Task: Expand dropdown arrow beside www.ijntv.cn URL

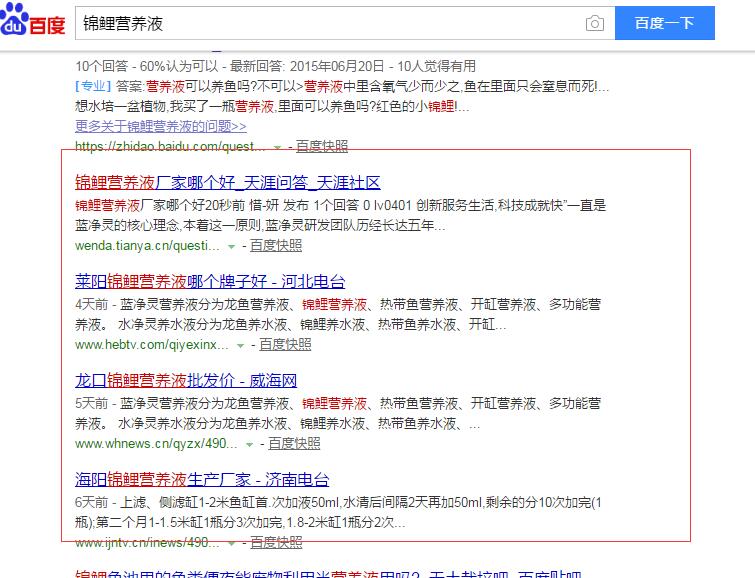Action: [231, 543]
